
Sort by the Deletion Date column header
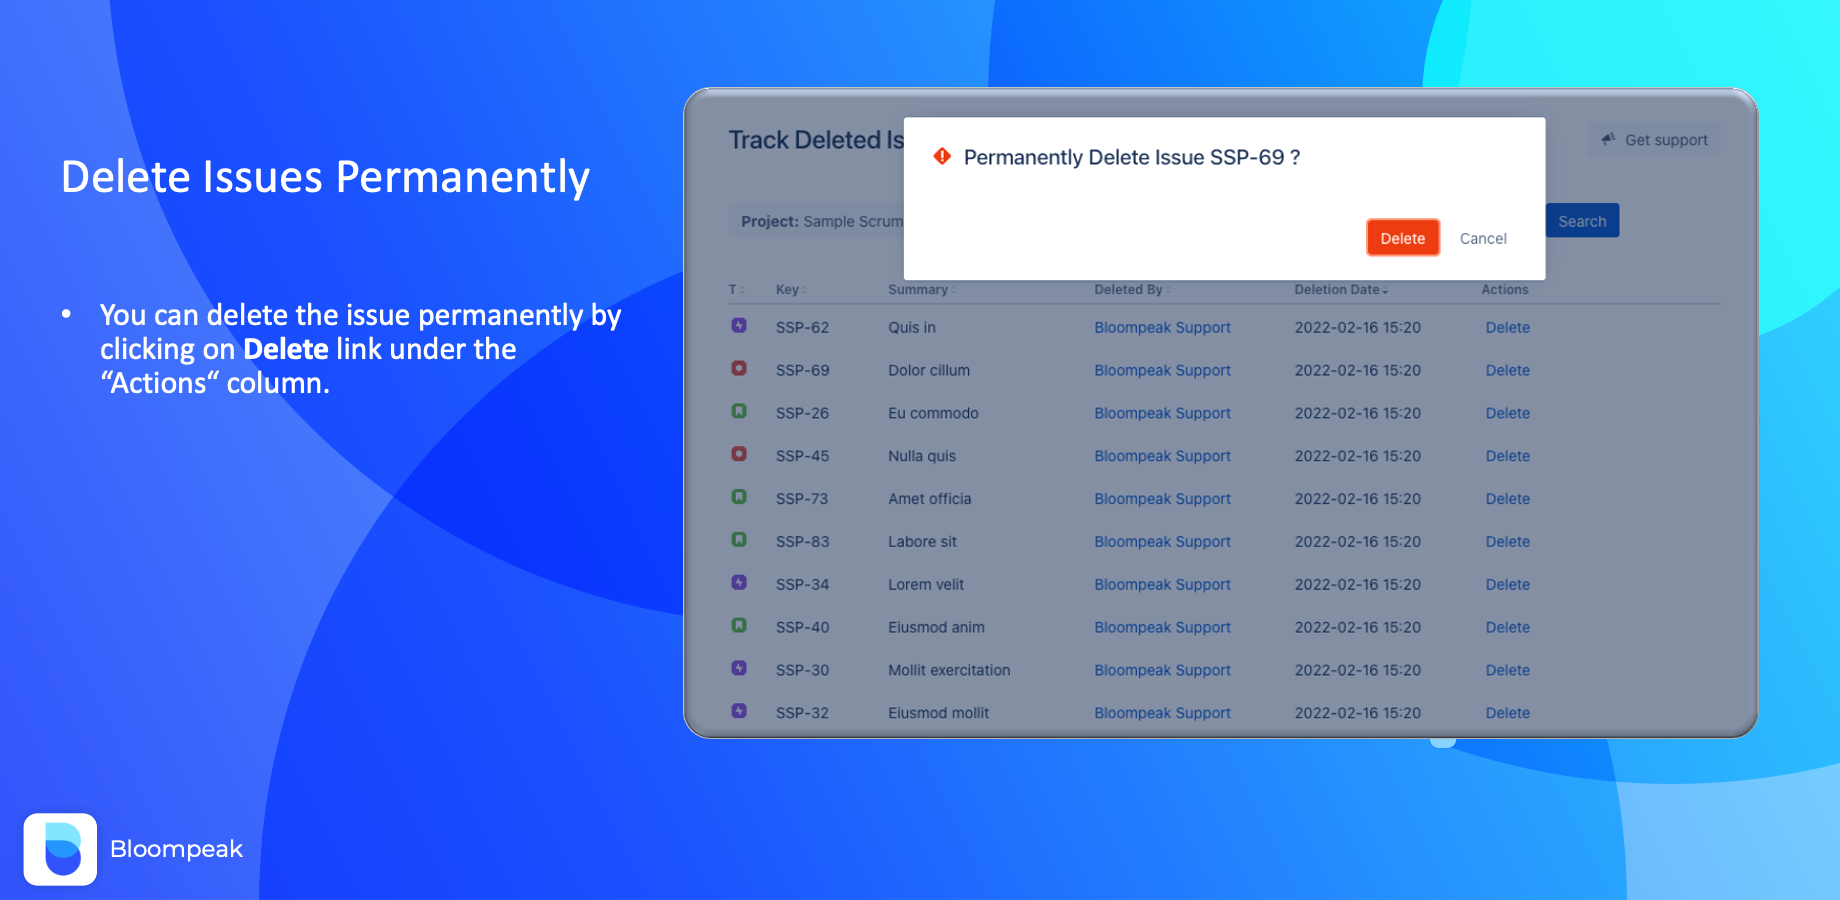point(1341,289)
